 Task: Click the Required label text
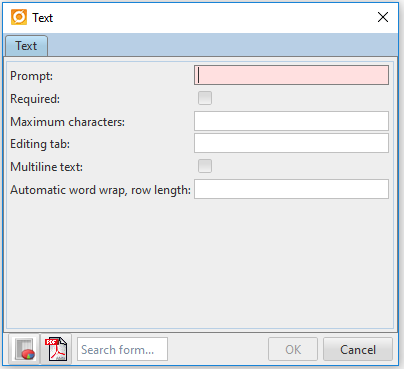click(35, 99)
